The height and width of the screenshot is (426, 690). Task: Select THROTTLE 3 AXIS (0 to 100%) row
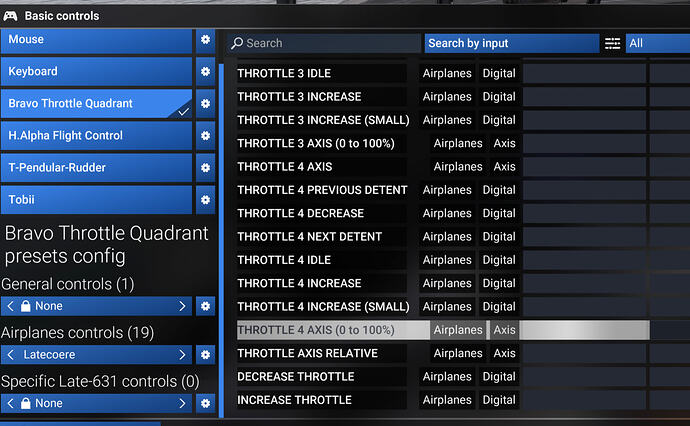pyautogui.click(x=322, y=143)
